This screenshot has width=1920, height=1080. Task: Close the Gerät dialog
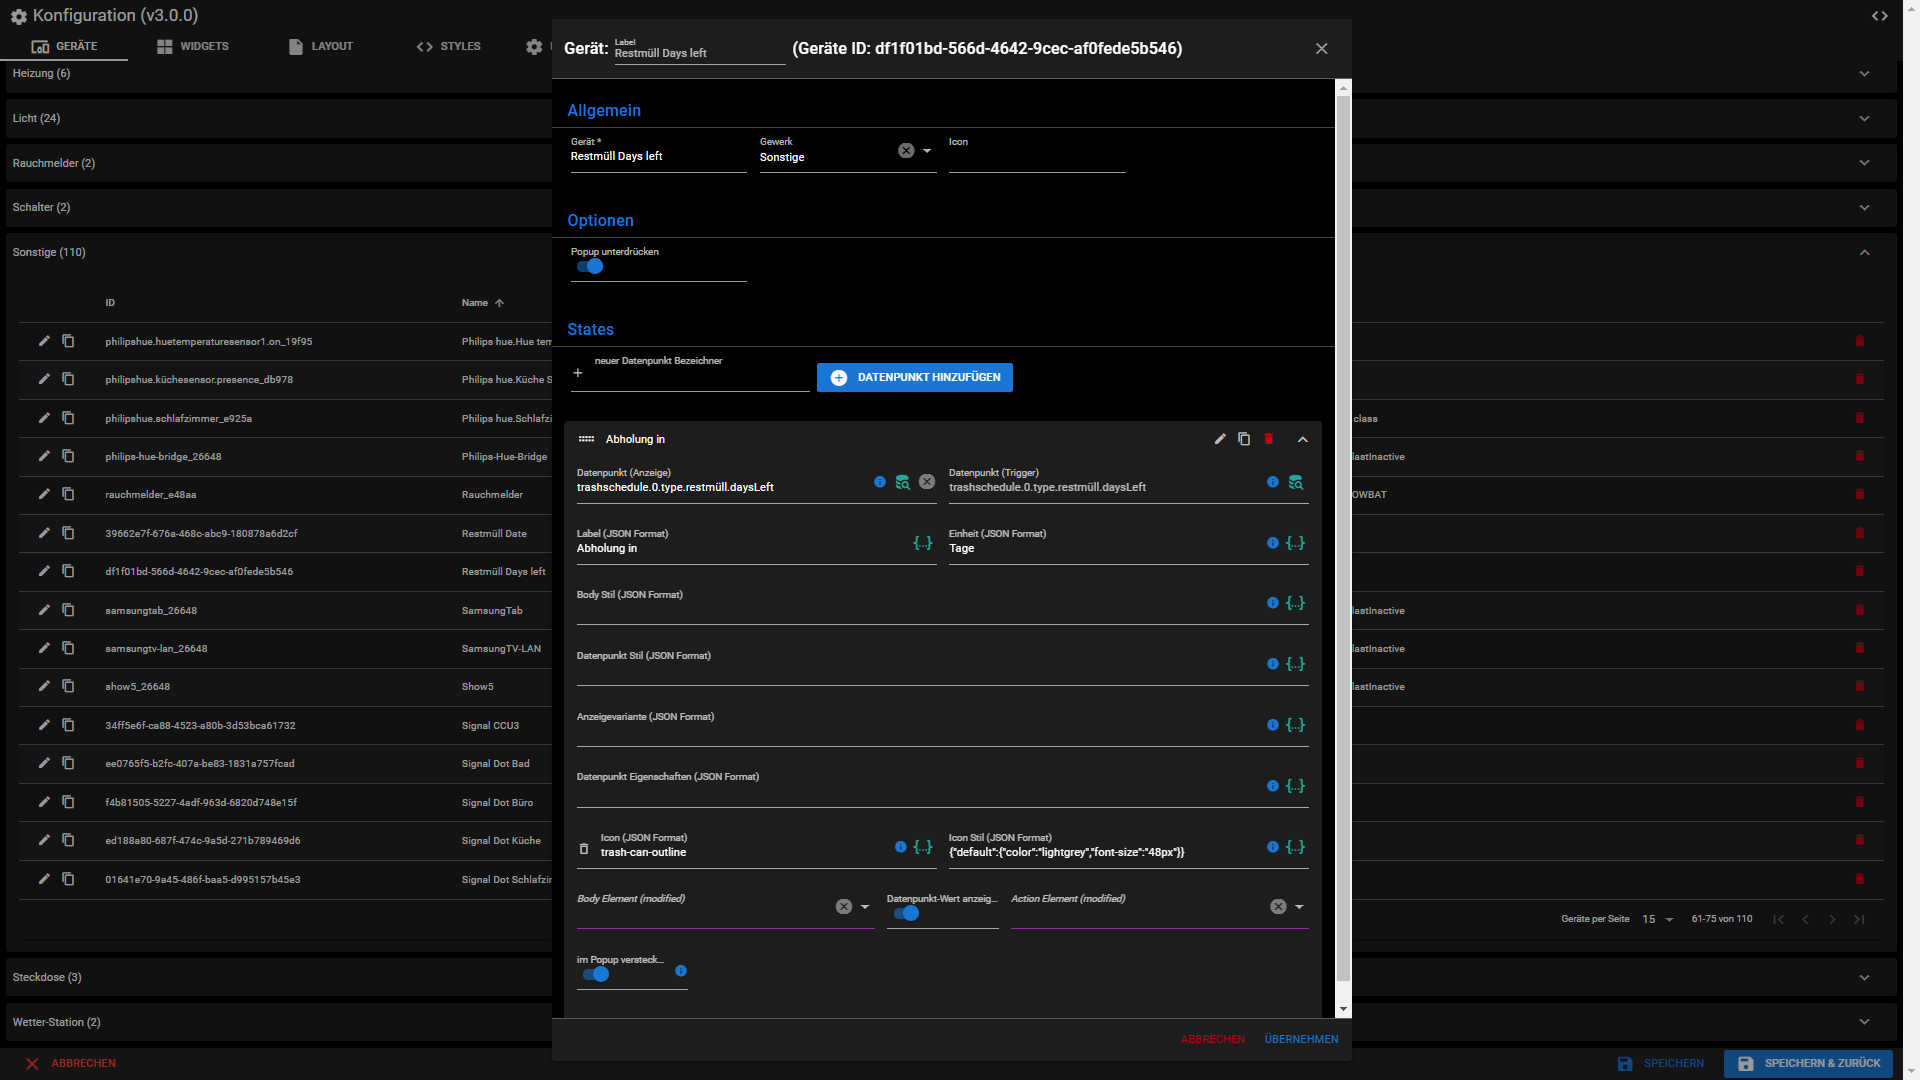pyautogui.click(x=1322, y=49)
